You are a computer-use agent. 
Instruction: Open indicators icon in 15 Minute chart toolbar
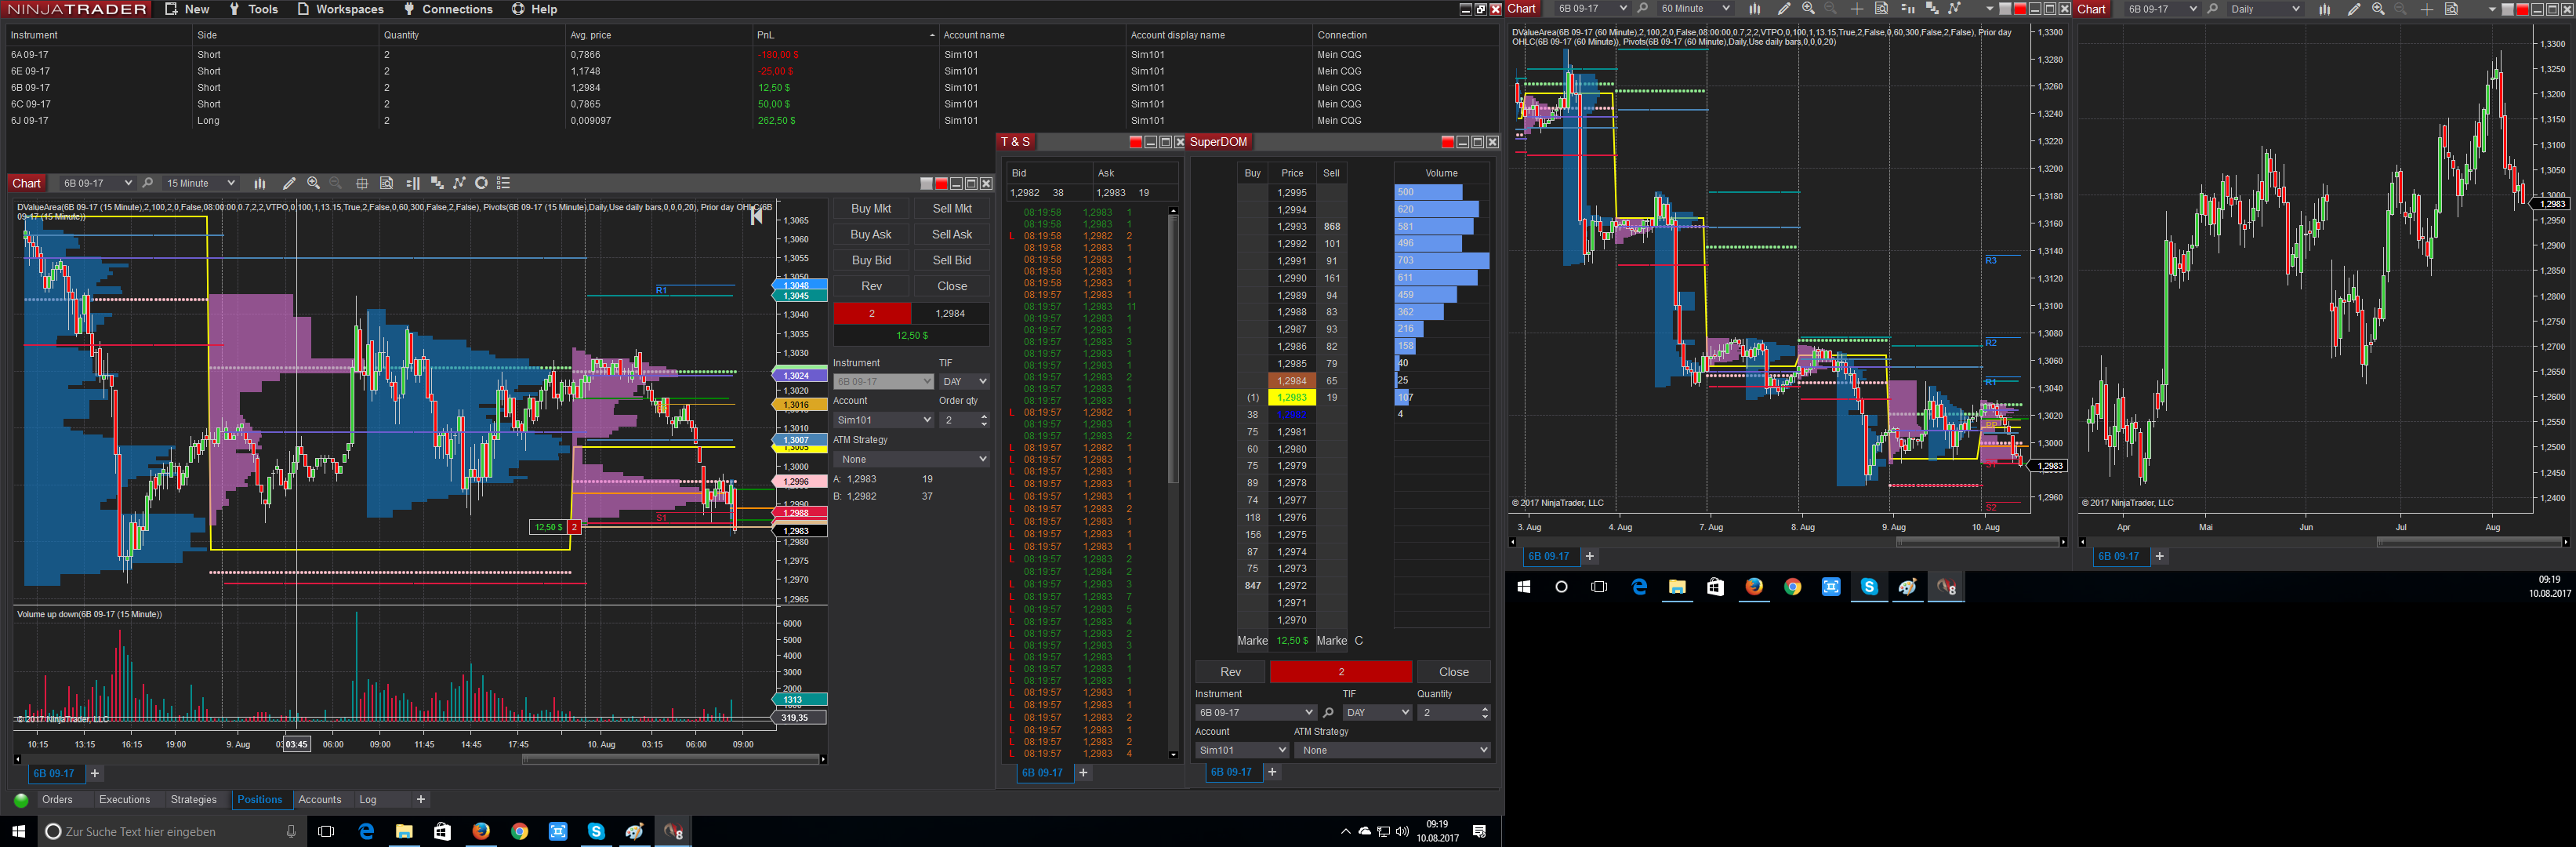pyautogui.click(x=436, y=183)
